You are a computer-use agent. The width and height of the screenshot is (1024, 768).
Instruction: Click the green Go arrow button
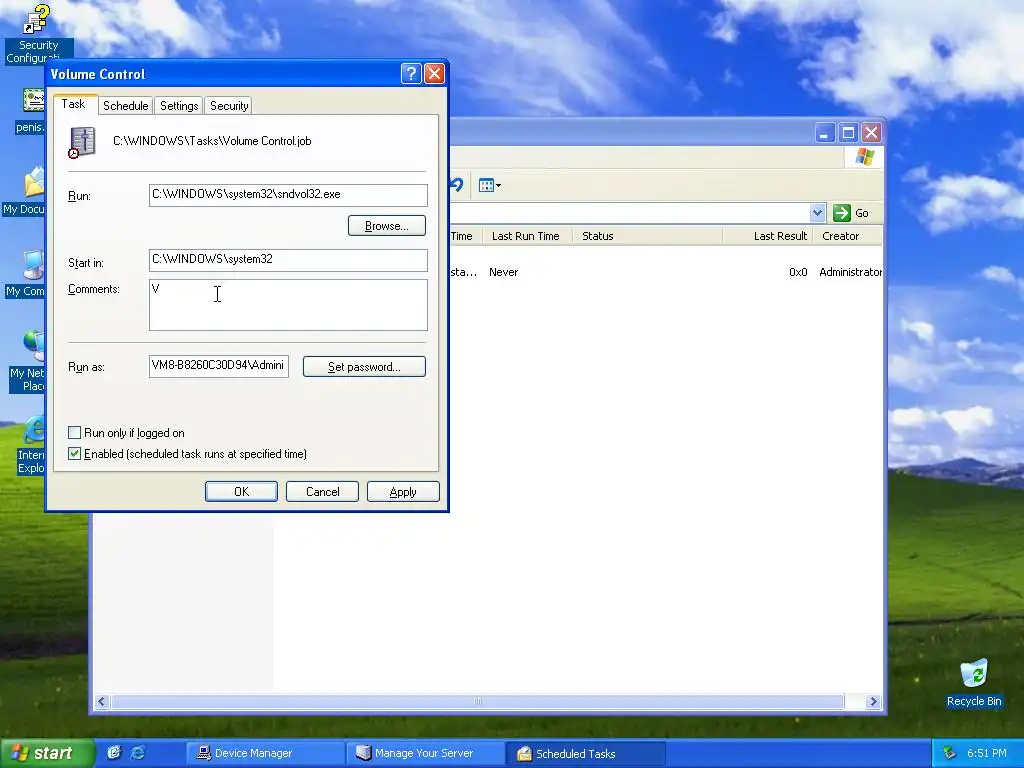(842, 213)
